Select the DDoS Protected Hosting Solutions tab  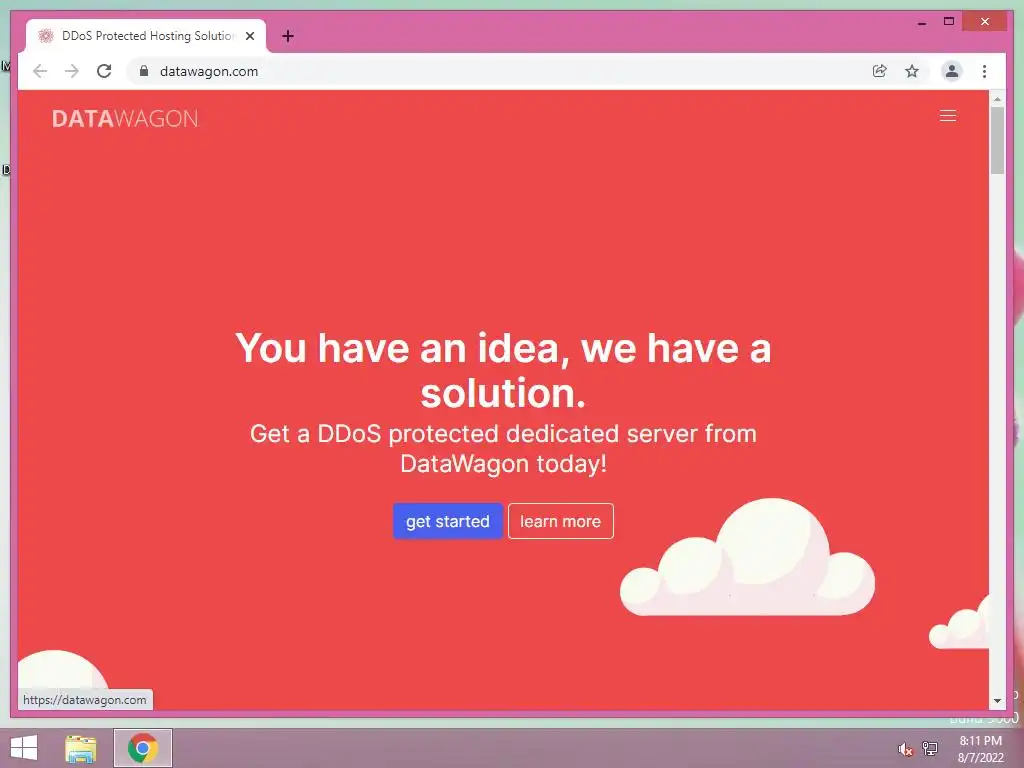[x=146, y=36]
